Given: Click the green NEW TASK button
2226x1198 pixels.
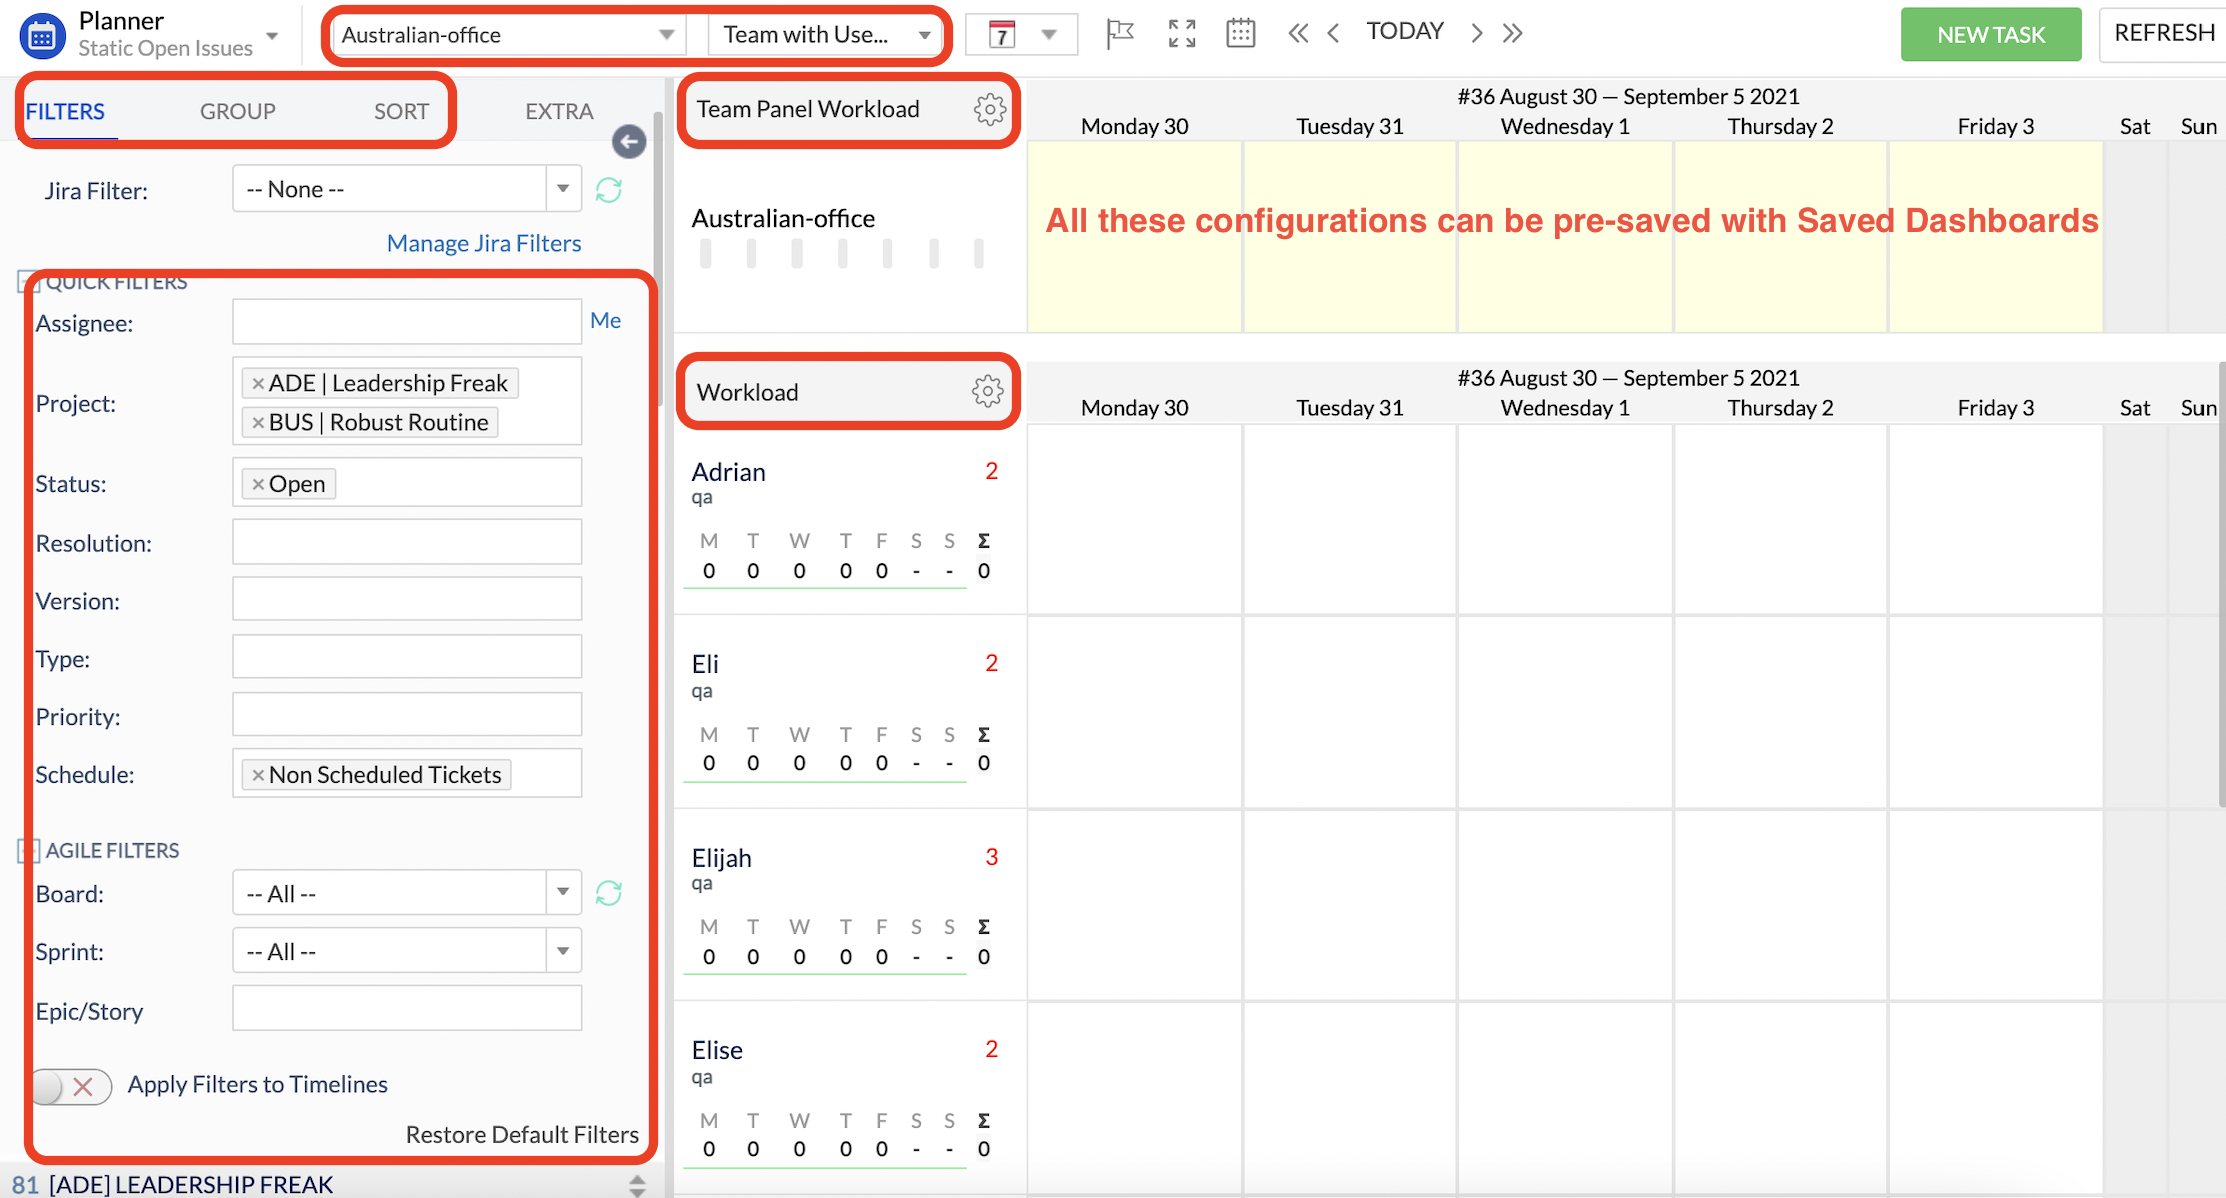Looking at the screenshot, I should 1990,35.
